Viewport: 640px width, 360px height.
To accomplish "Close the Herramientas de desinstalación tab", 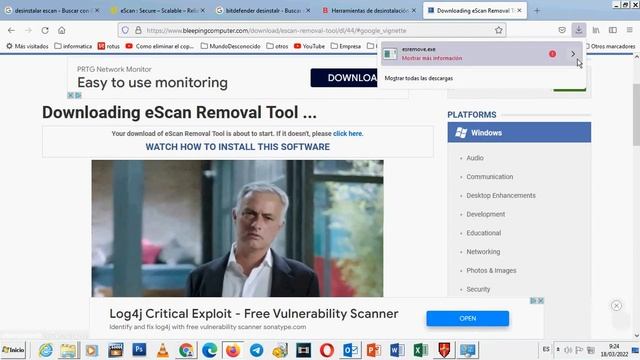I will click(413, 11).
